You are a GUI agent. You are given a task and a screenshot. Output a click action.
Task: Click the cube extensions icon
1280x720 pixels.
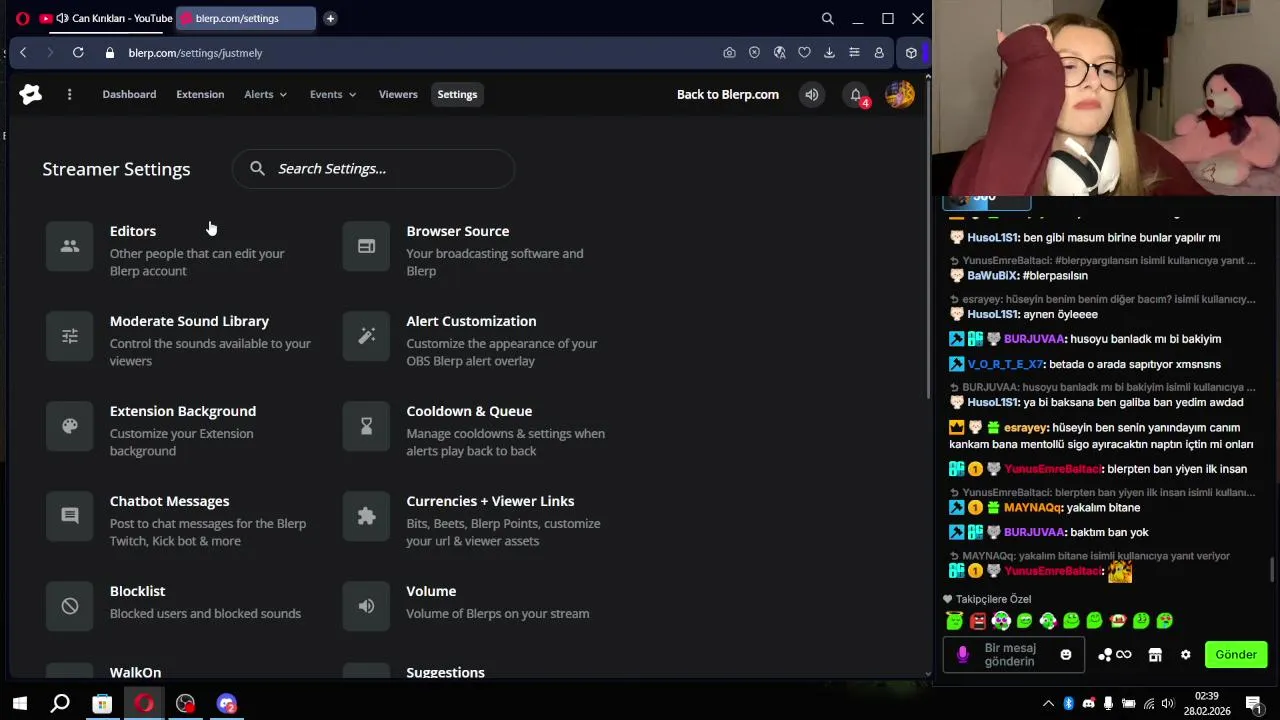click(911, 53)
